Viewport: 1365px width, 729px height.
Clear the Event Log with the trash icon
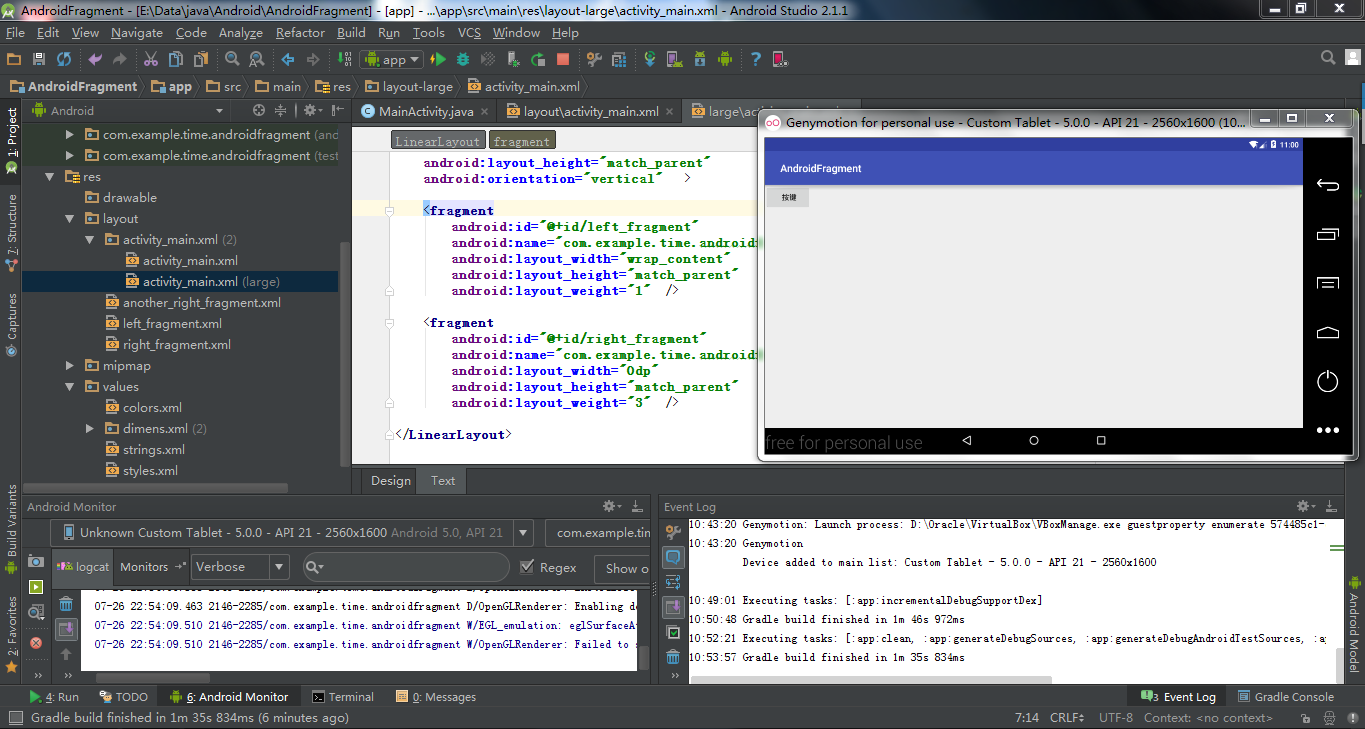click(x=674, y=657)
